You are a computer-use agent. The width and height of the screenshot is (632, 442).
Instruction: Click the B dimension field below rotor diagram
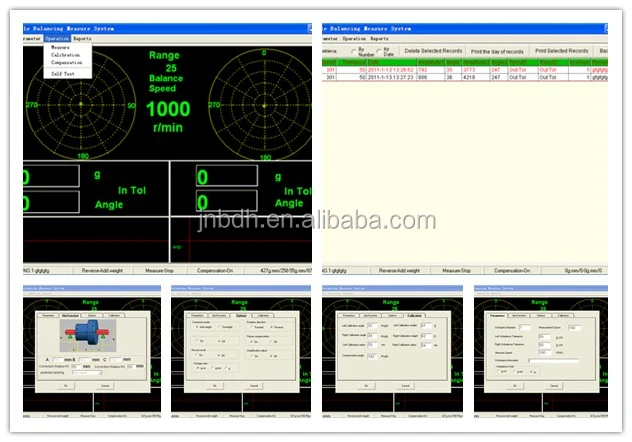pos(85,359)
